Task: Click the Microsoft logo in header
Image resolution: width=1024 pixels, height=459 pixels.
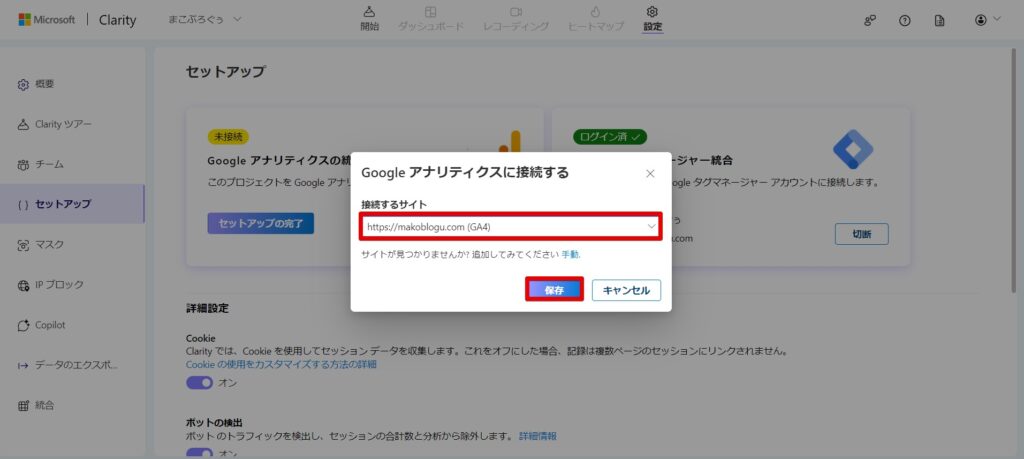Action: [46, 20]
